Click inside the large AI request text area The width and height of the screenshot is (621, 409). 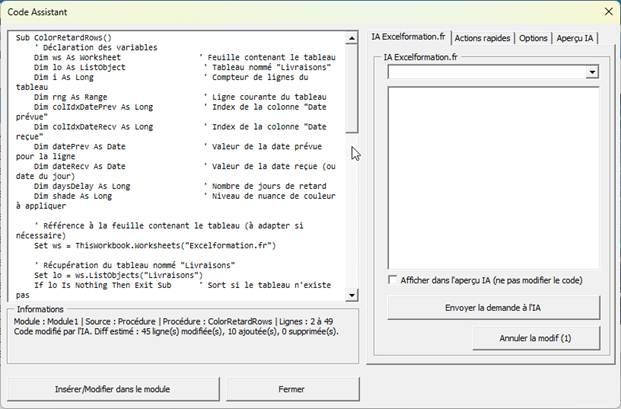[493, 178]
